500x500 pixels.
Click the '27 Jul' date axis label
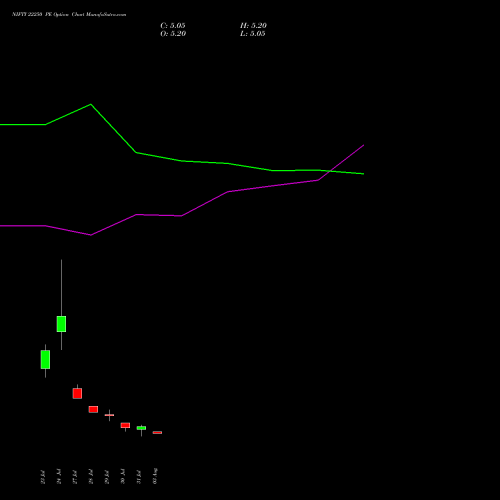(75, 477)
